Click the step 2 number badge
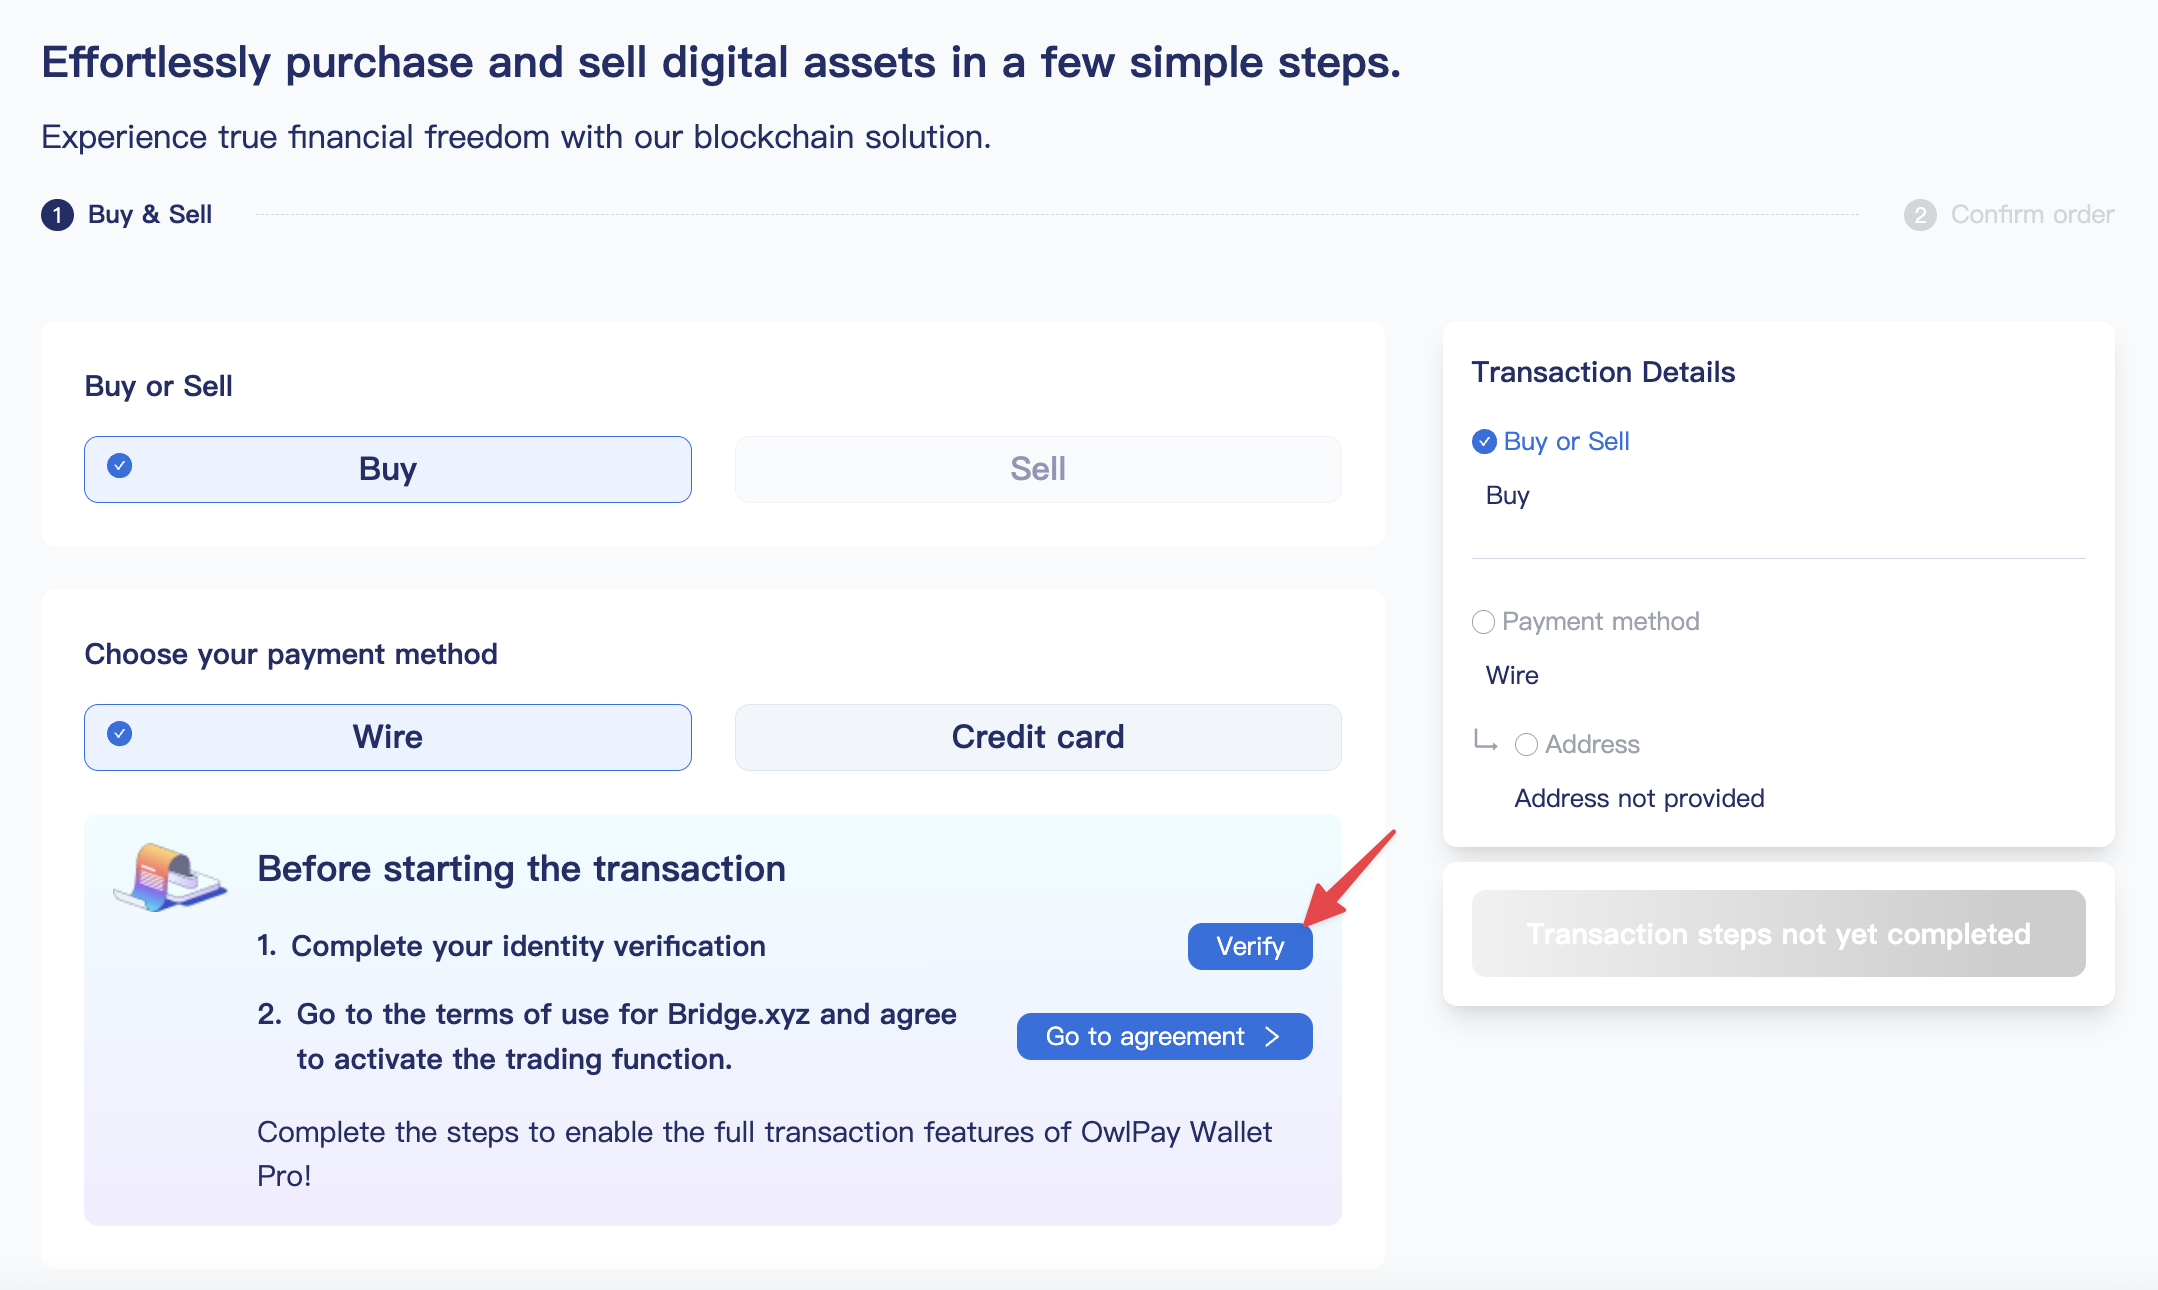Viewport: 2158px width, 1290px height. tap(1919, 215)
